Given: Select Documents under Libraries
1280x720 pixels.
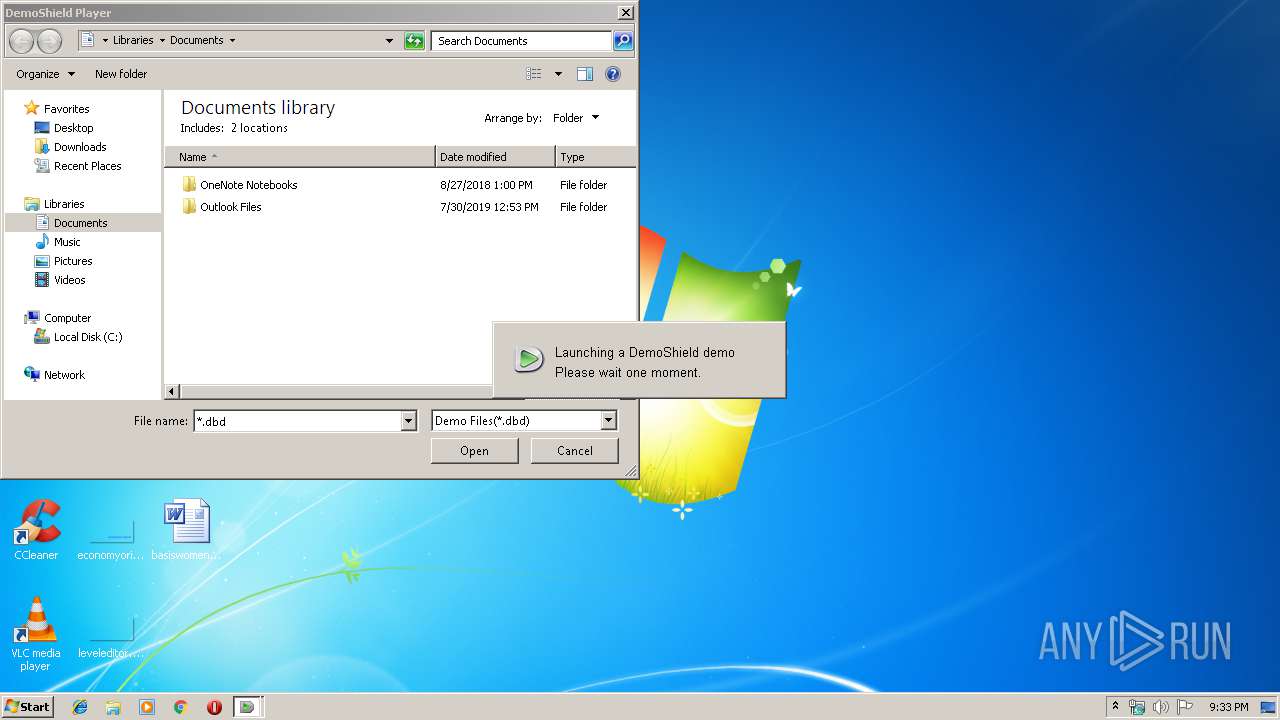Looking at the screenshot, I should (x=80, y=223).
